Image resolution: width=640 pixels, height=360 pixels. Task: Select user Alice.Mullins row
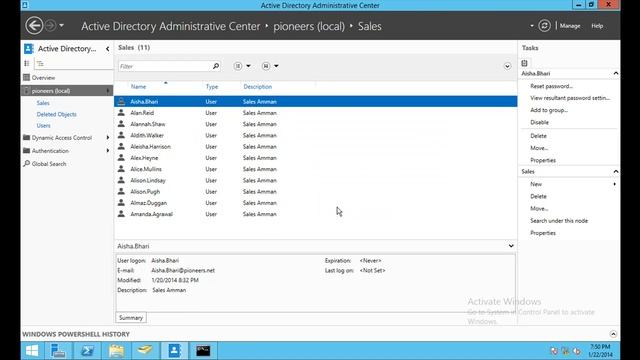pyautogui.click(x=316, y=169)
